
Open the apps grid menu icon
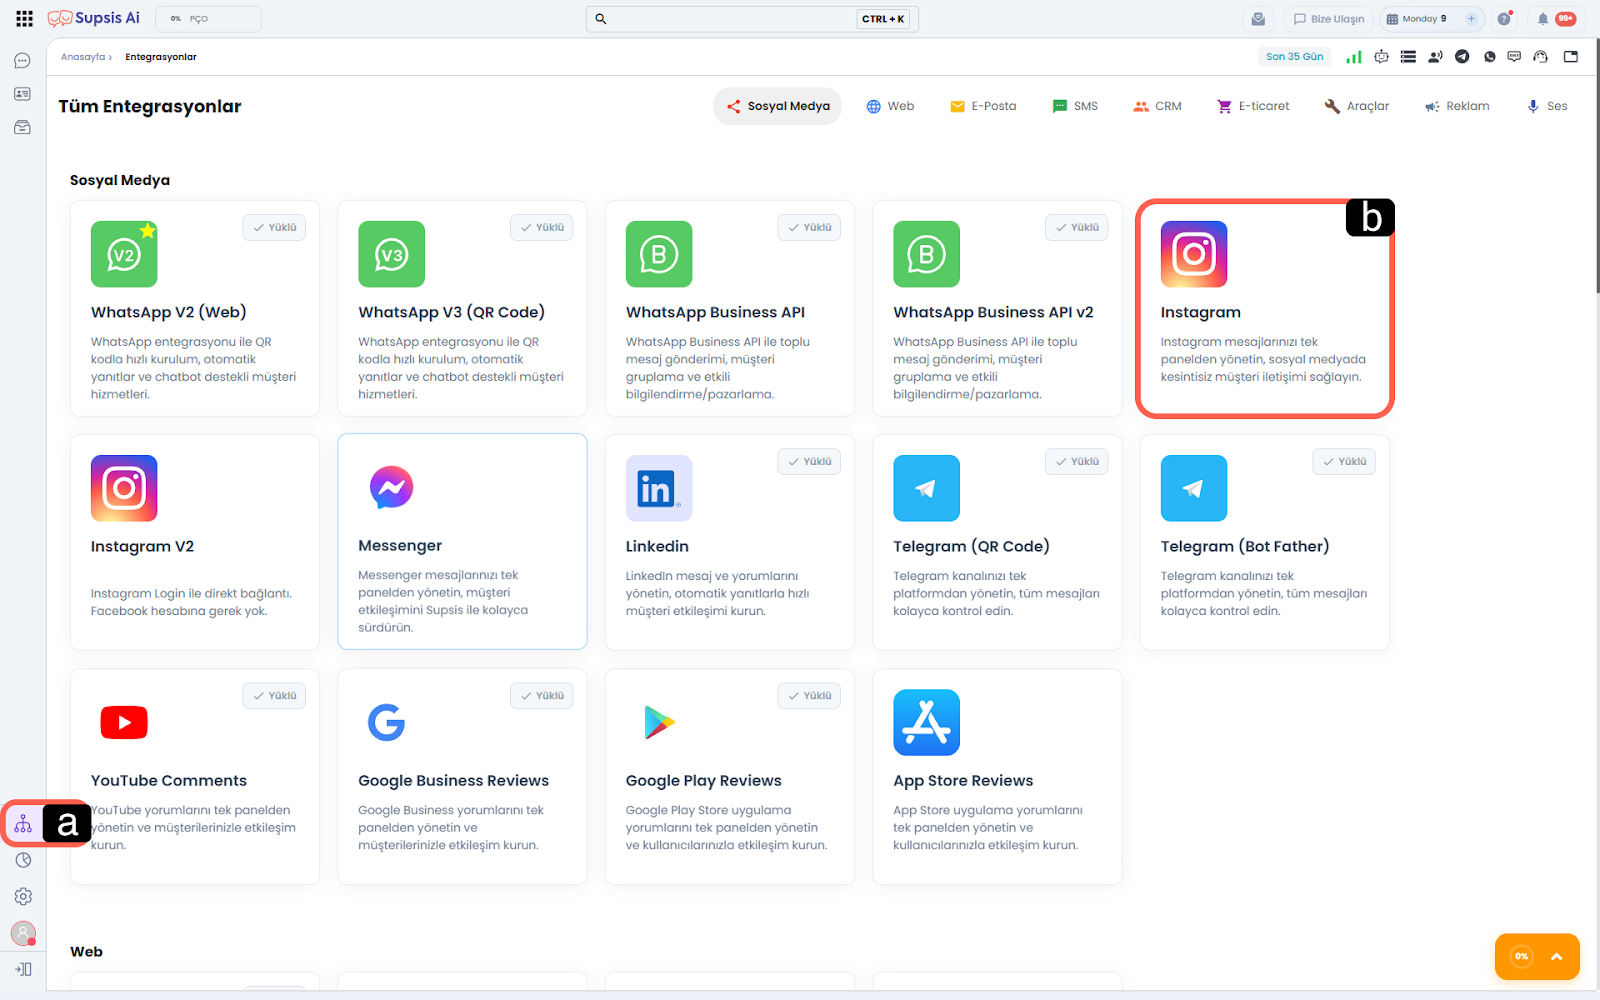[24, 19]
